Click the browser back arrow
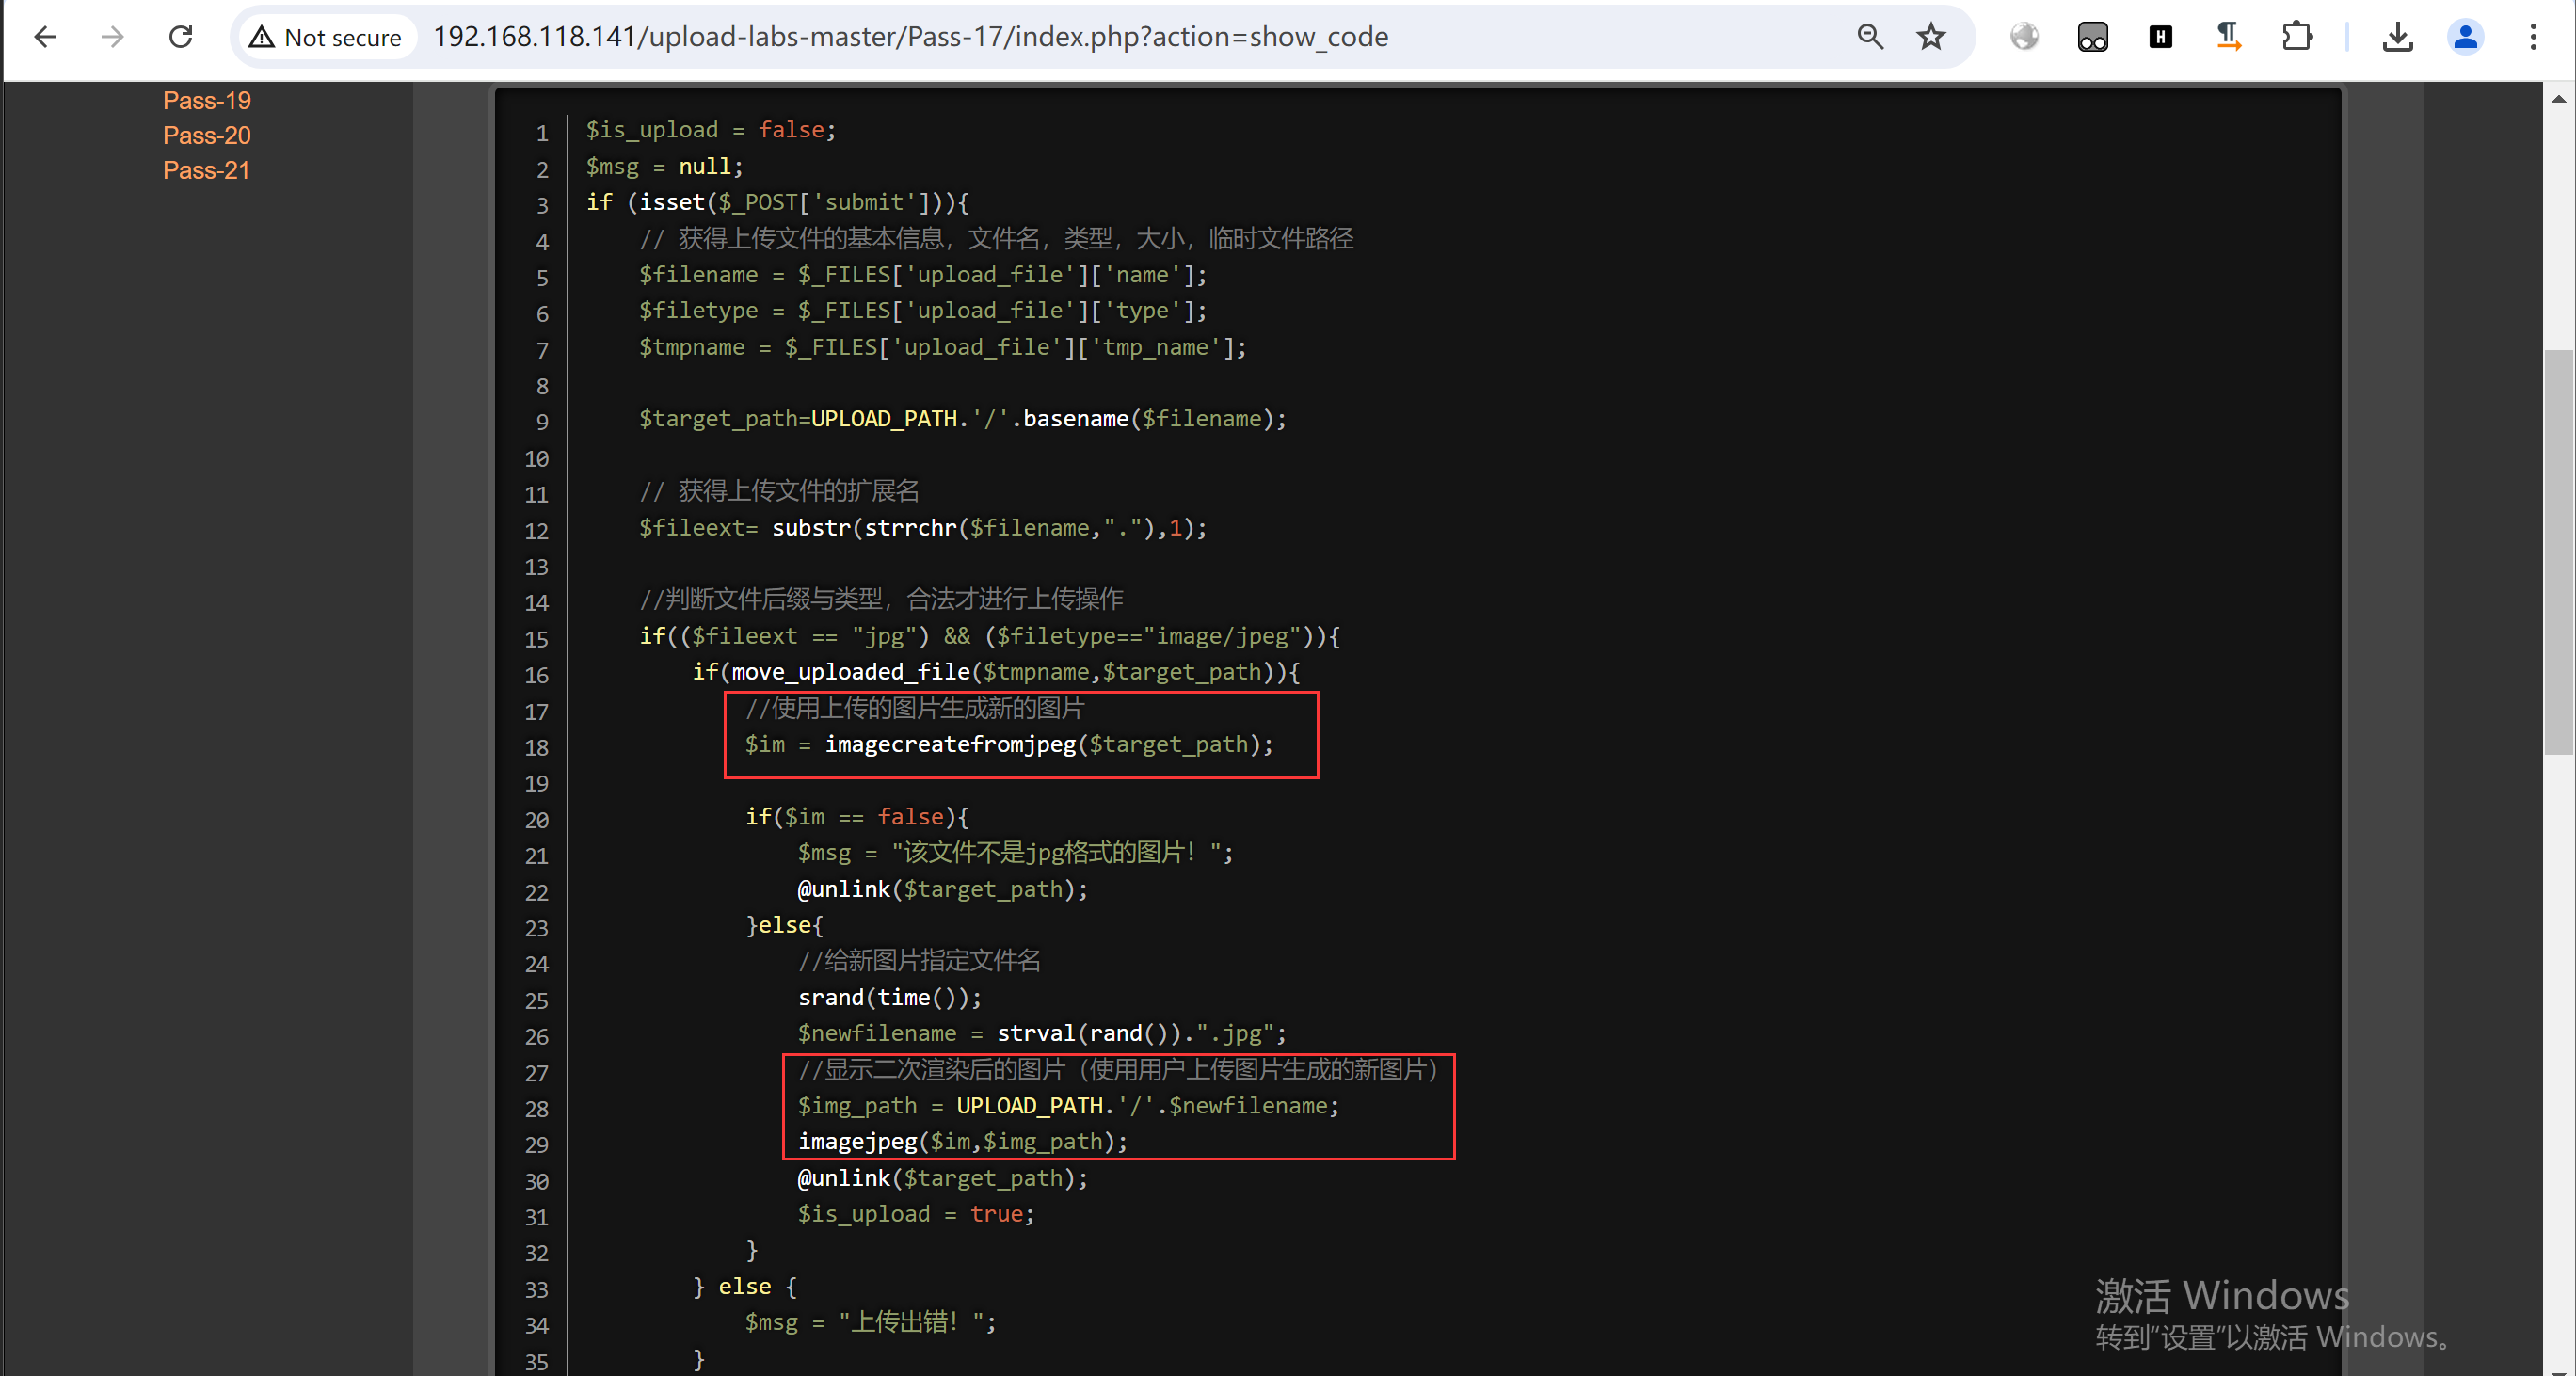2576x1376 pixels. point(45,37)
